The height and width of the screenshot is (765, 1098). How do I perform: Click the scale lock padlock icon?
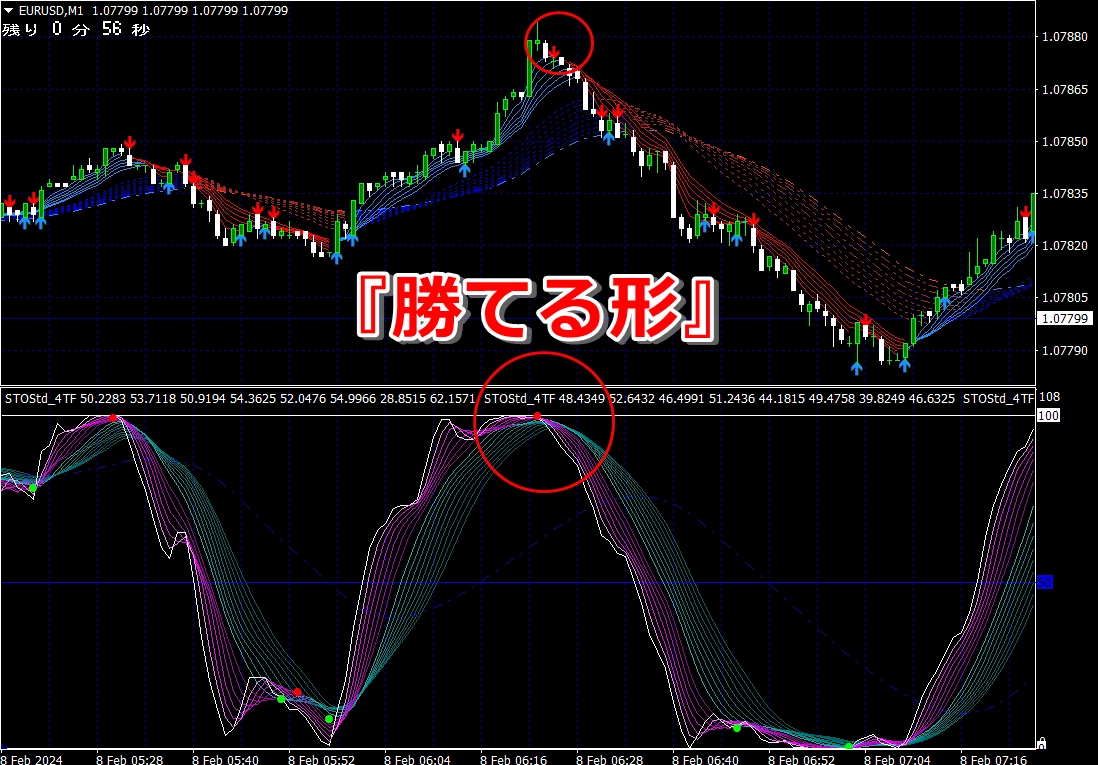1041,743
